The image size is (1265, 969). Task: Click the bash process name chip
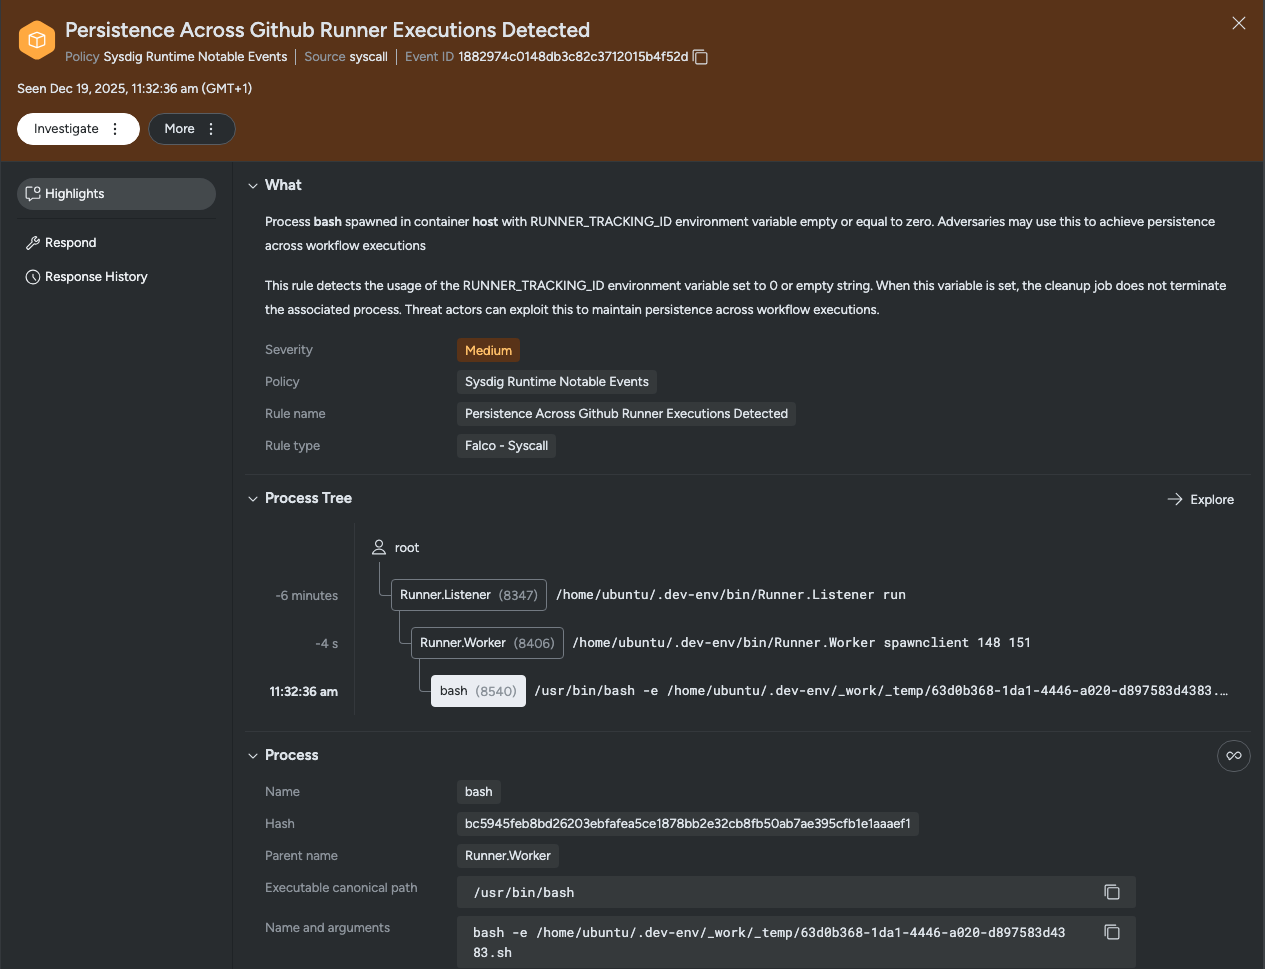coord(478,792)
